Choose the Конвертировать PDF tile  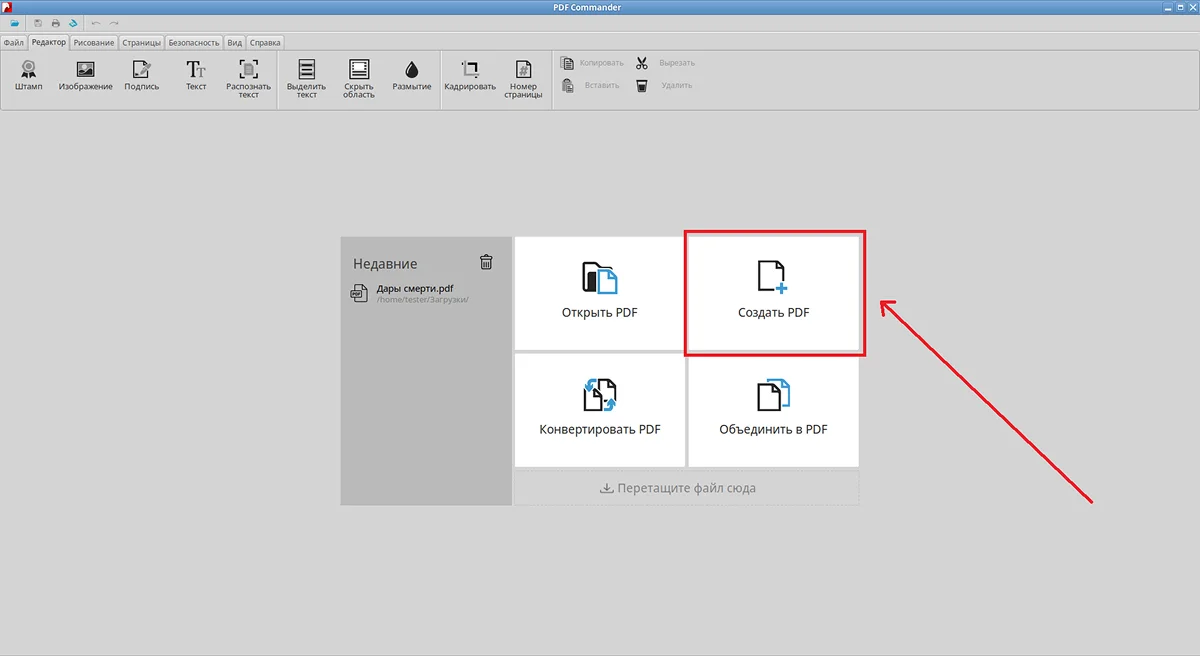pyautogui.click(x=600, y=409)
